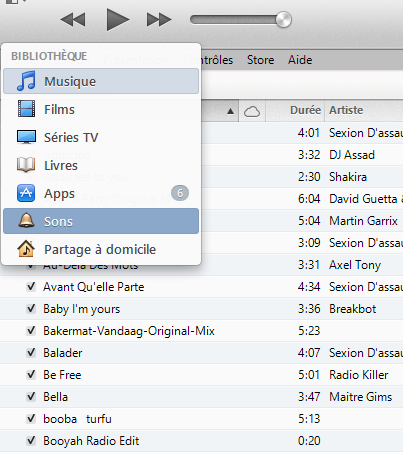Click the 6:04 duration cell
The image size is (403, 454).
pos(309,199)
